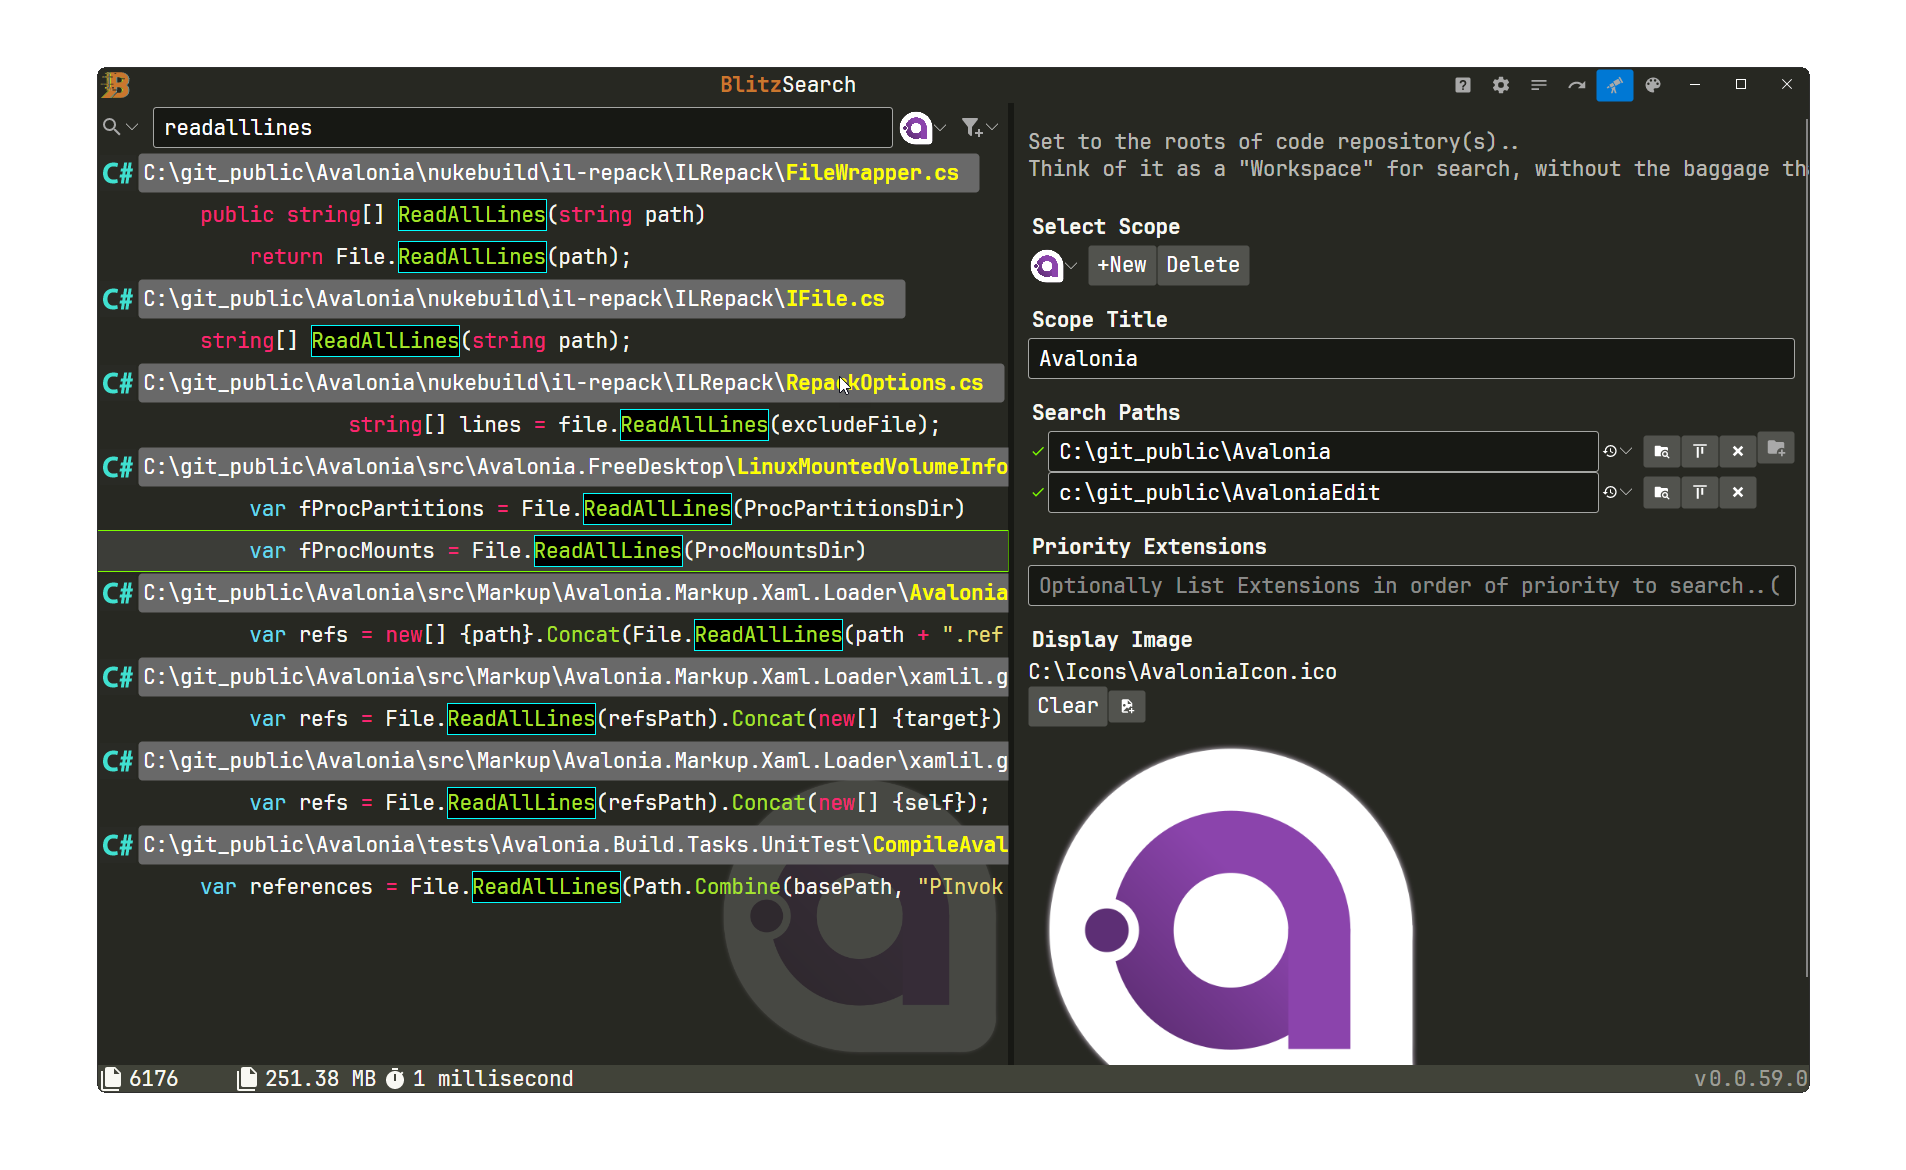1906x1170 pixels.
Task: Click the BlitzSearch logo icon
Action: [116, 85]
